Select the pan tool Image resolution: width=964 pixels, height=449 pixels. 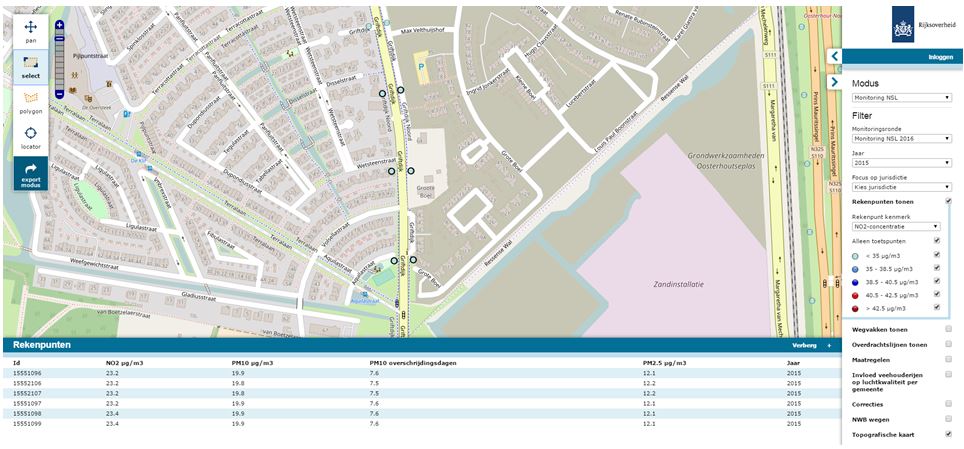30,29
